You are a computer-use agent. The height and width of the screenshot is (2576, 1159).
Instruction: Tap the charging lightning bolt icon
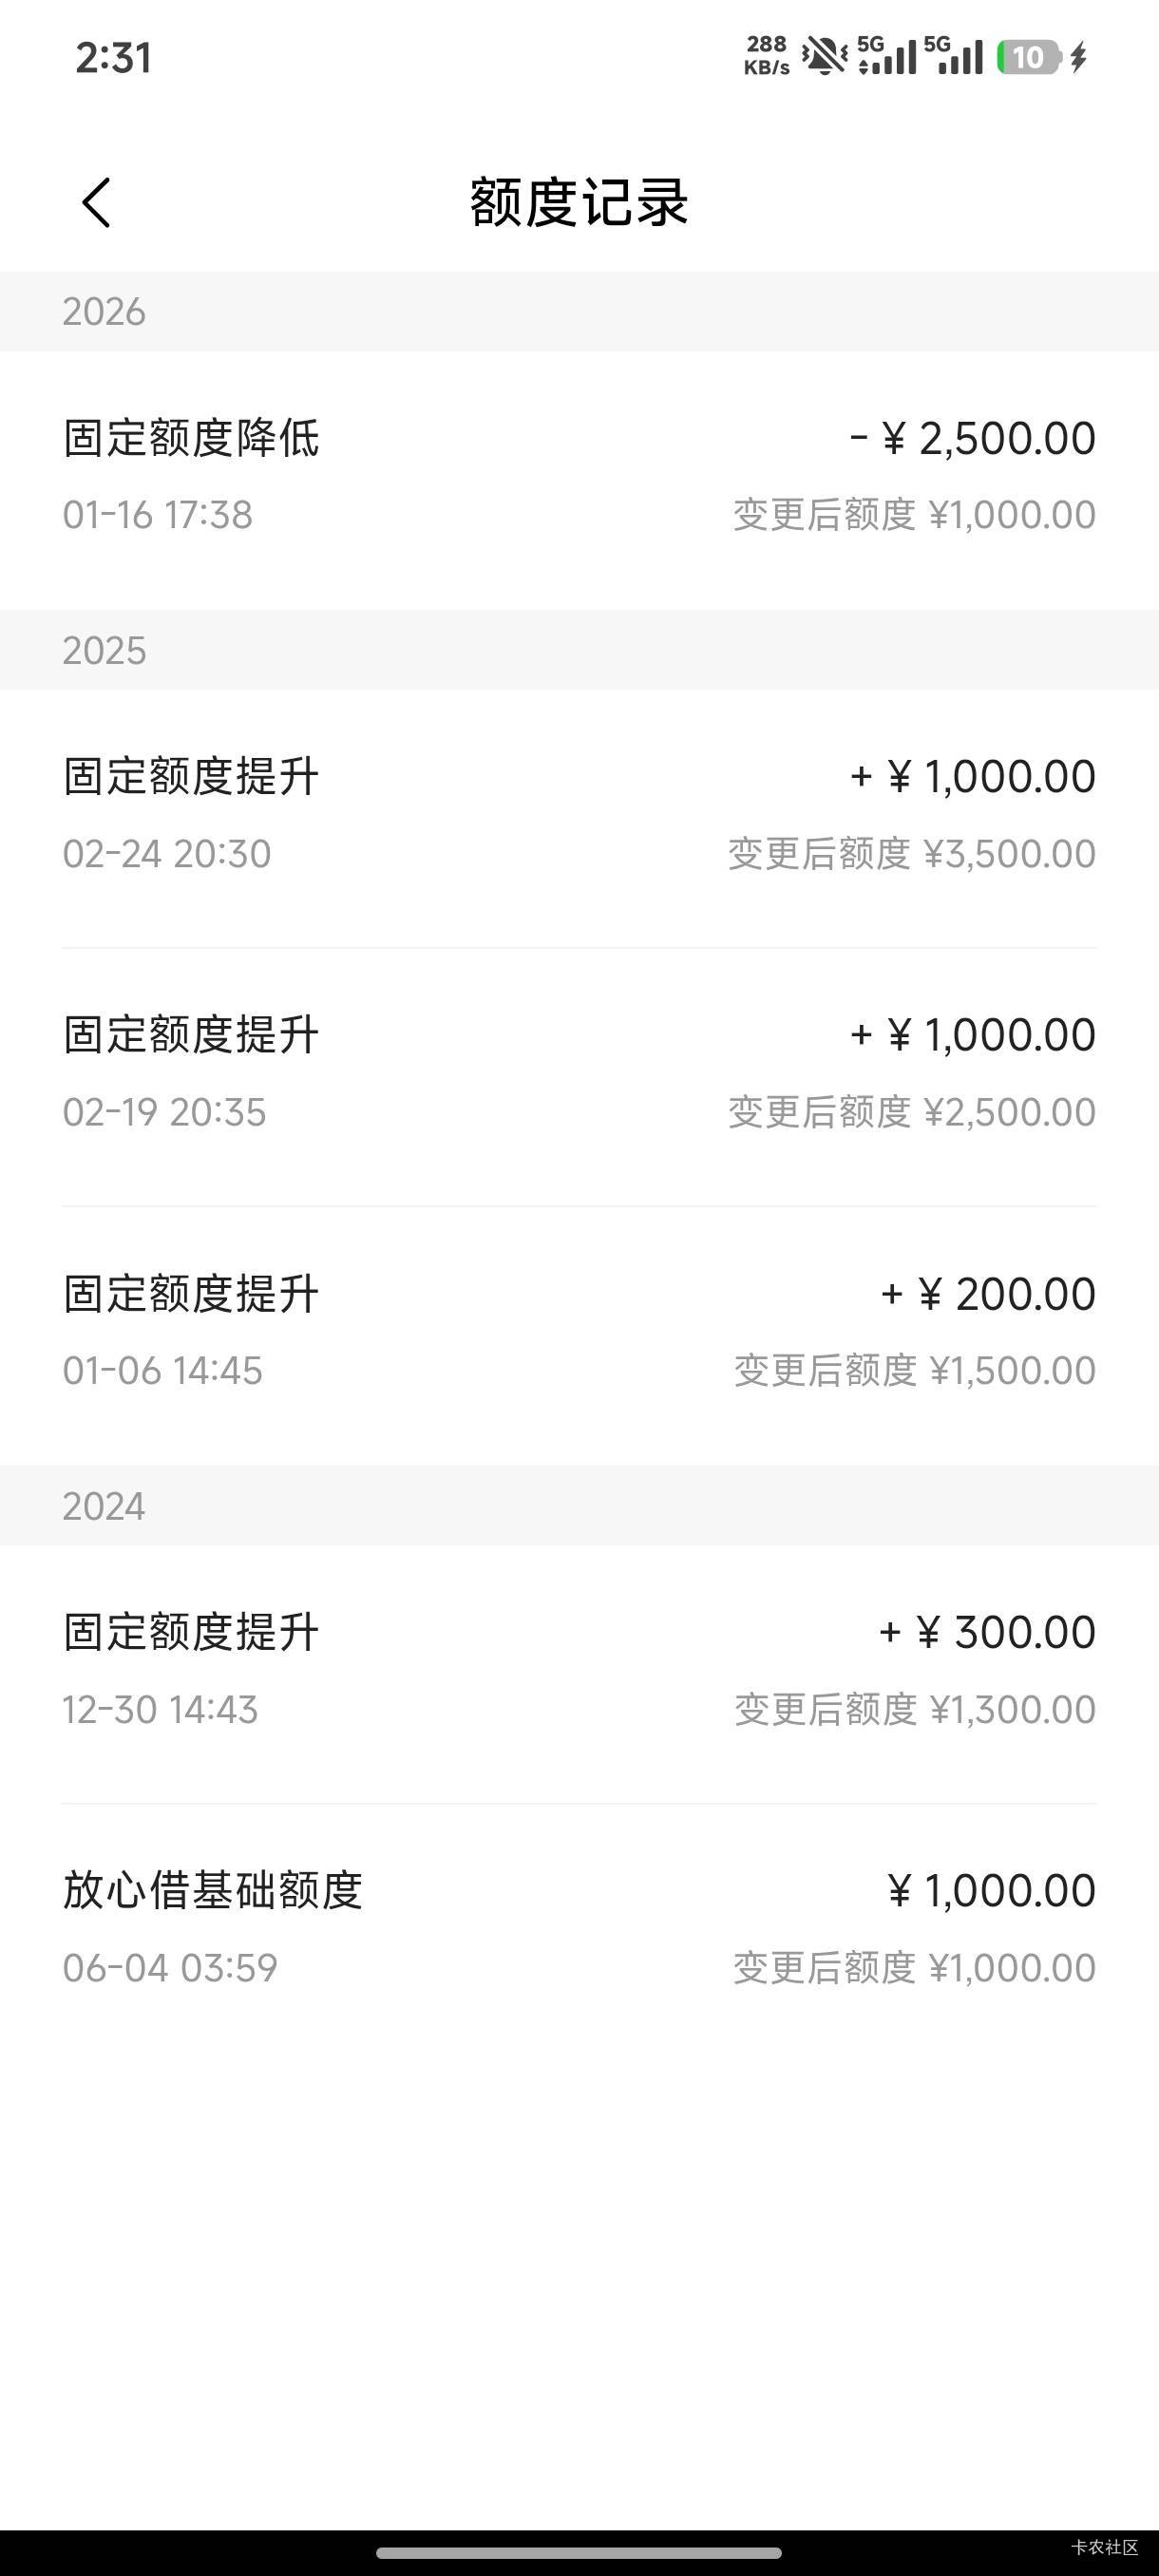click(x=1078, y=57)
